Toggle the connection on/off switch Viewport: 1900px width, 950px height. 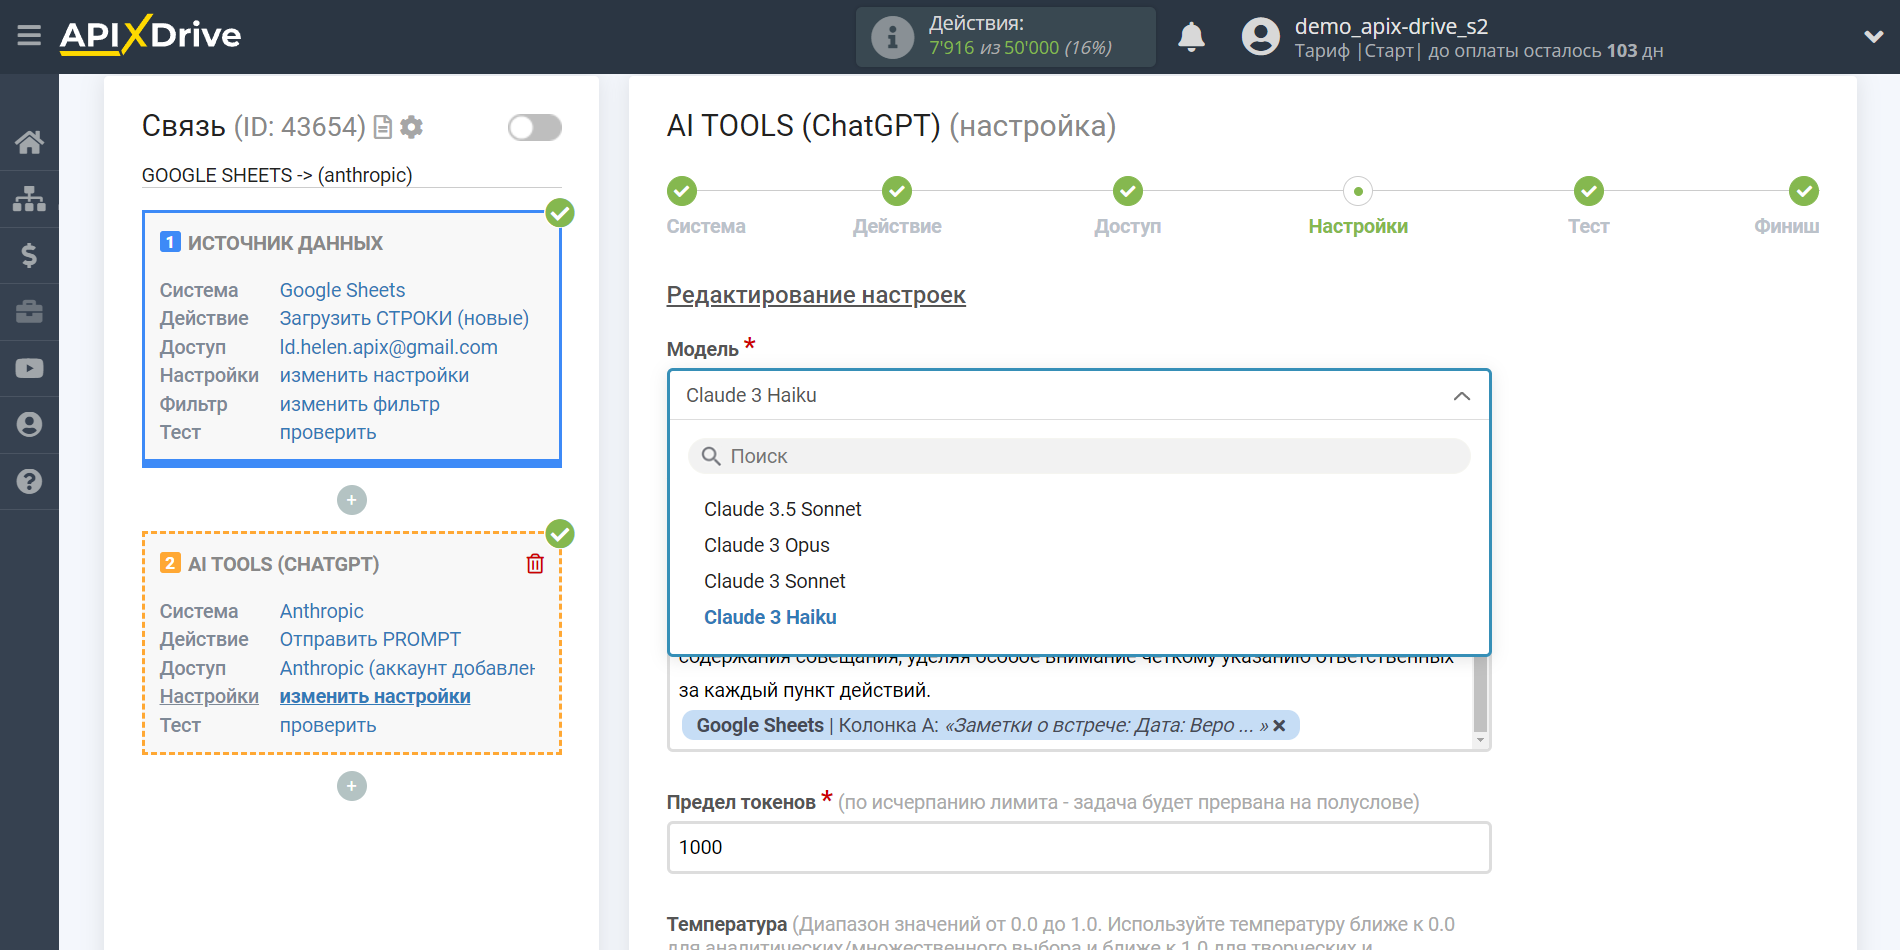(534, 127)
